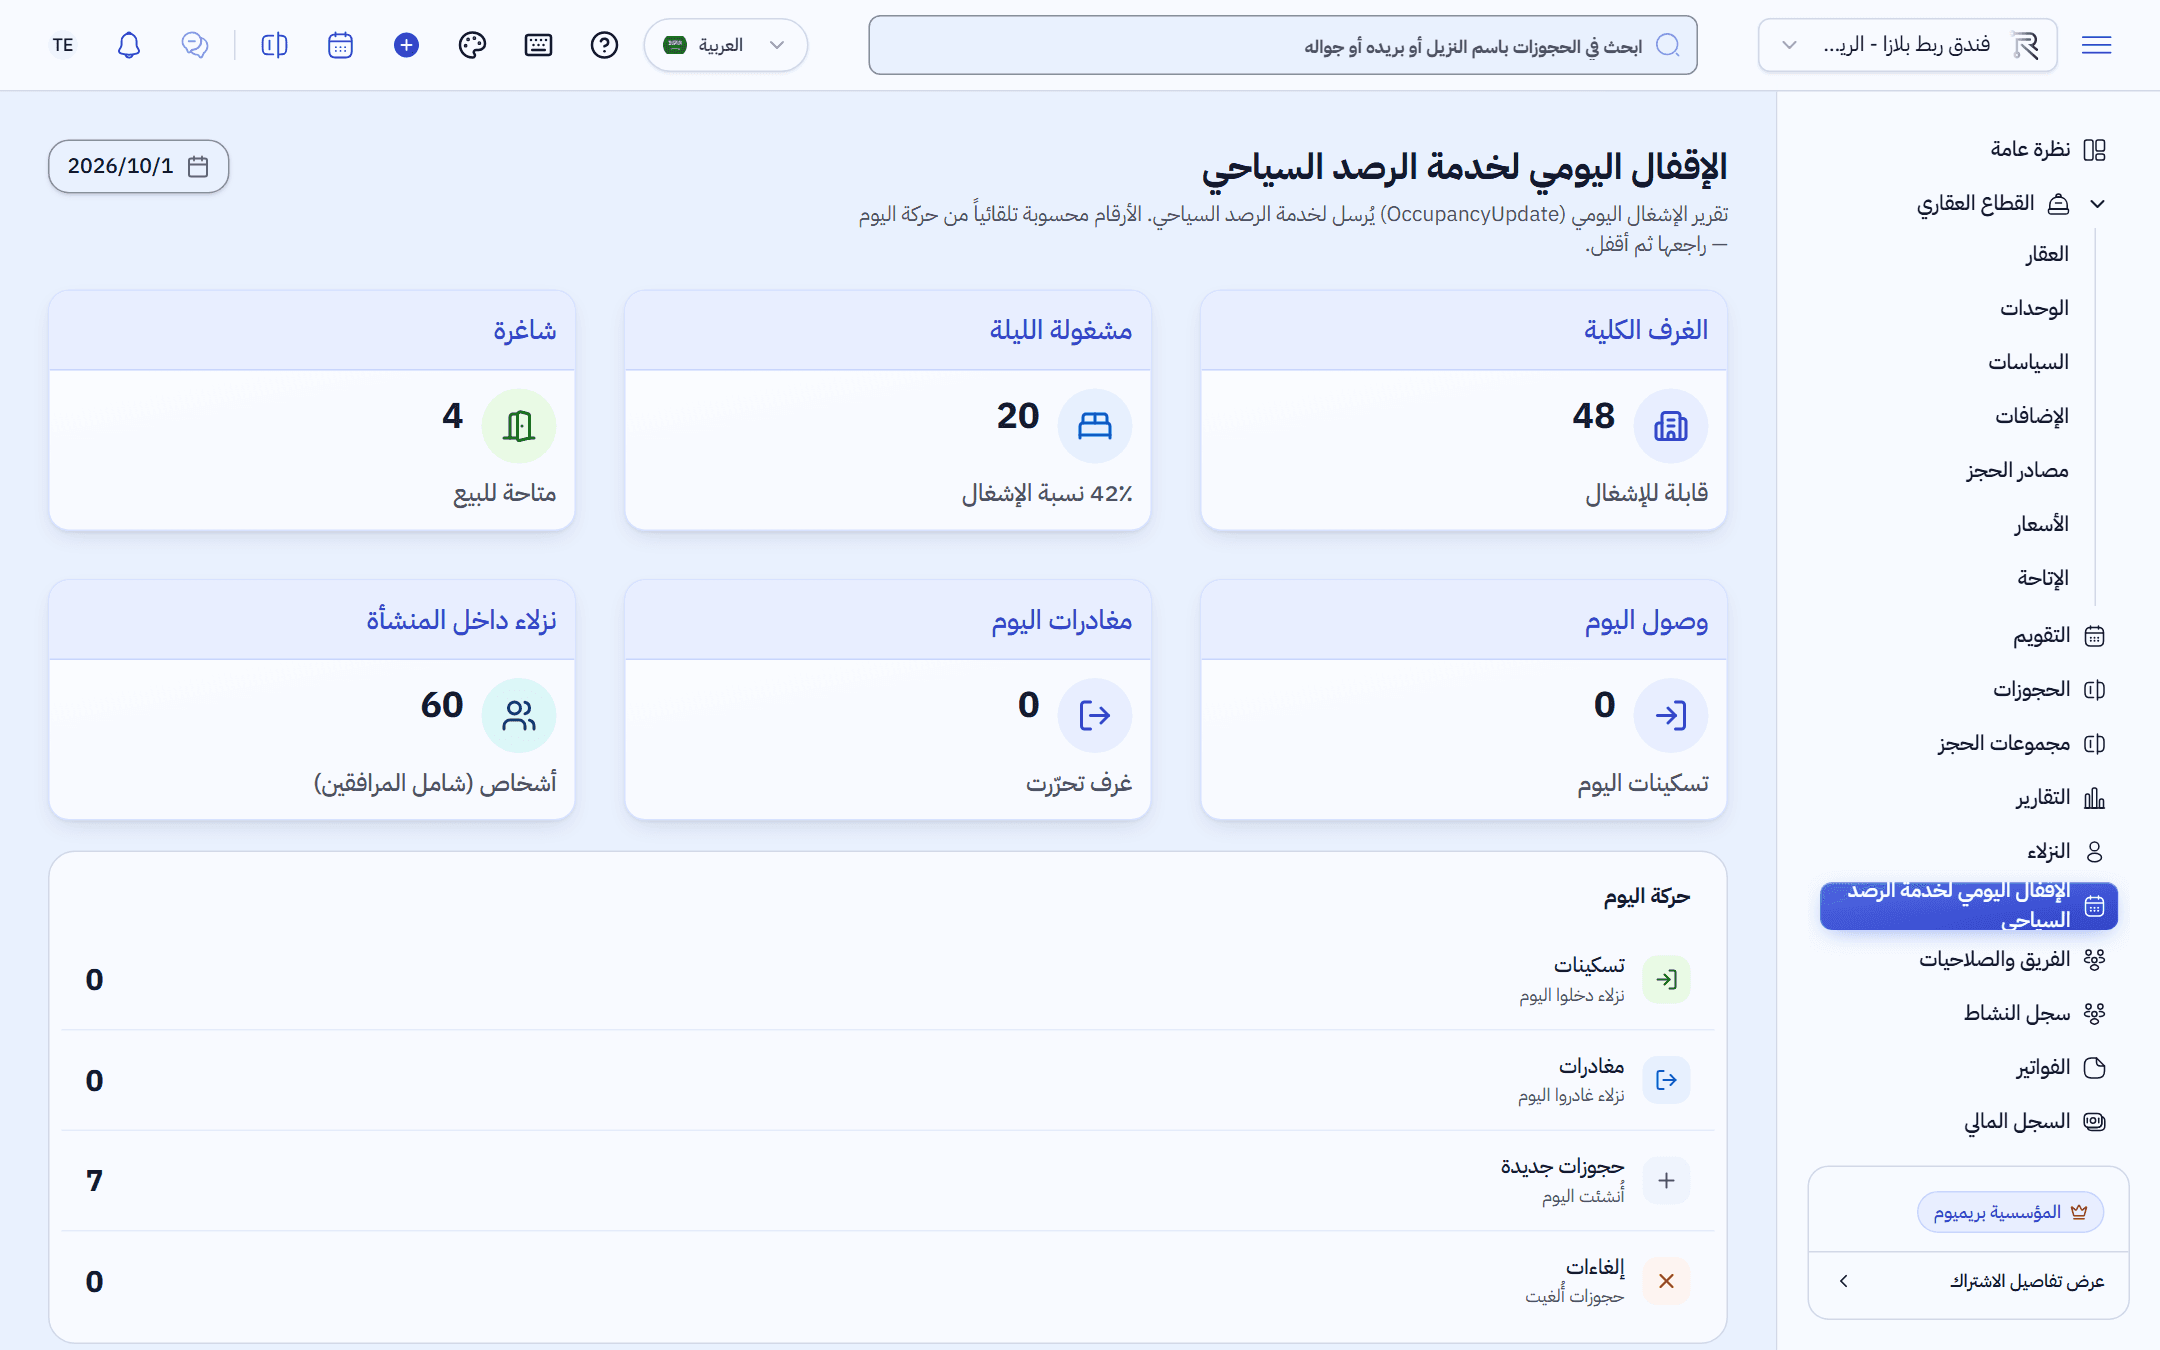Open keyboard shortcuts icon
2160x1350 pixels.
coord(538,45)
